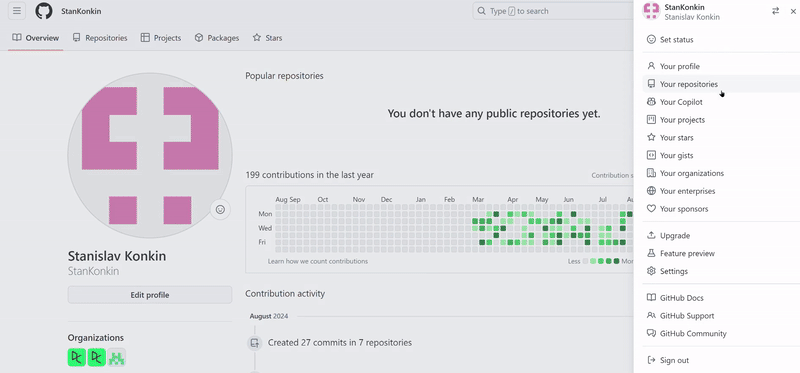Switch to the Overview tab

tap(36, 38)
